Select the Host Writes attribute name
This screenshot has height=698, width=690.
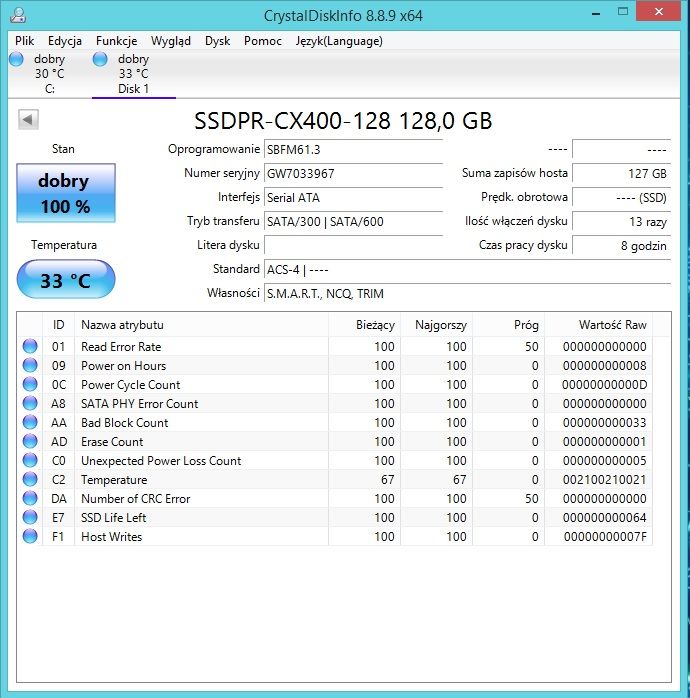tap(111, 537)
